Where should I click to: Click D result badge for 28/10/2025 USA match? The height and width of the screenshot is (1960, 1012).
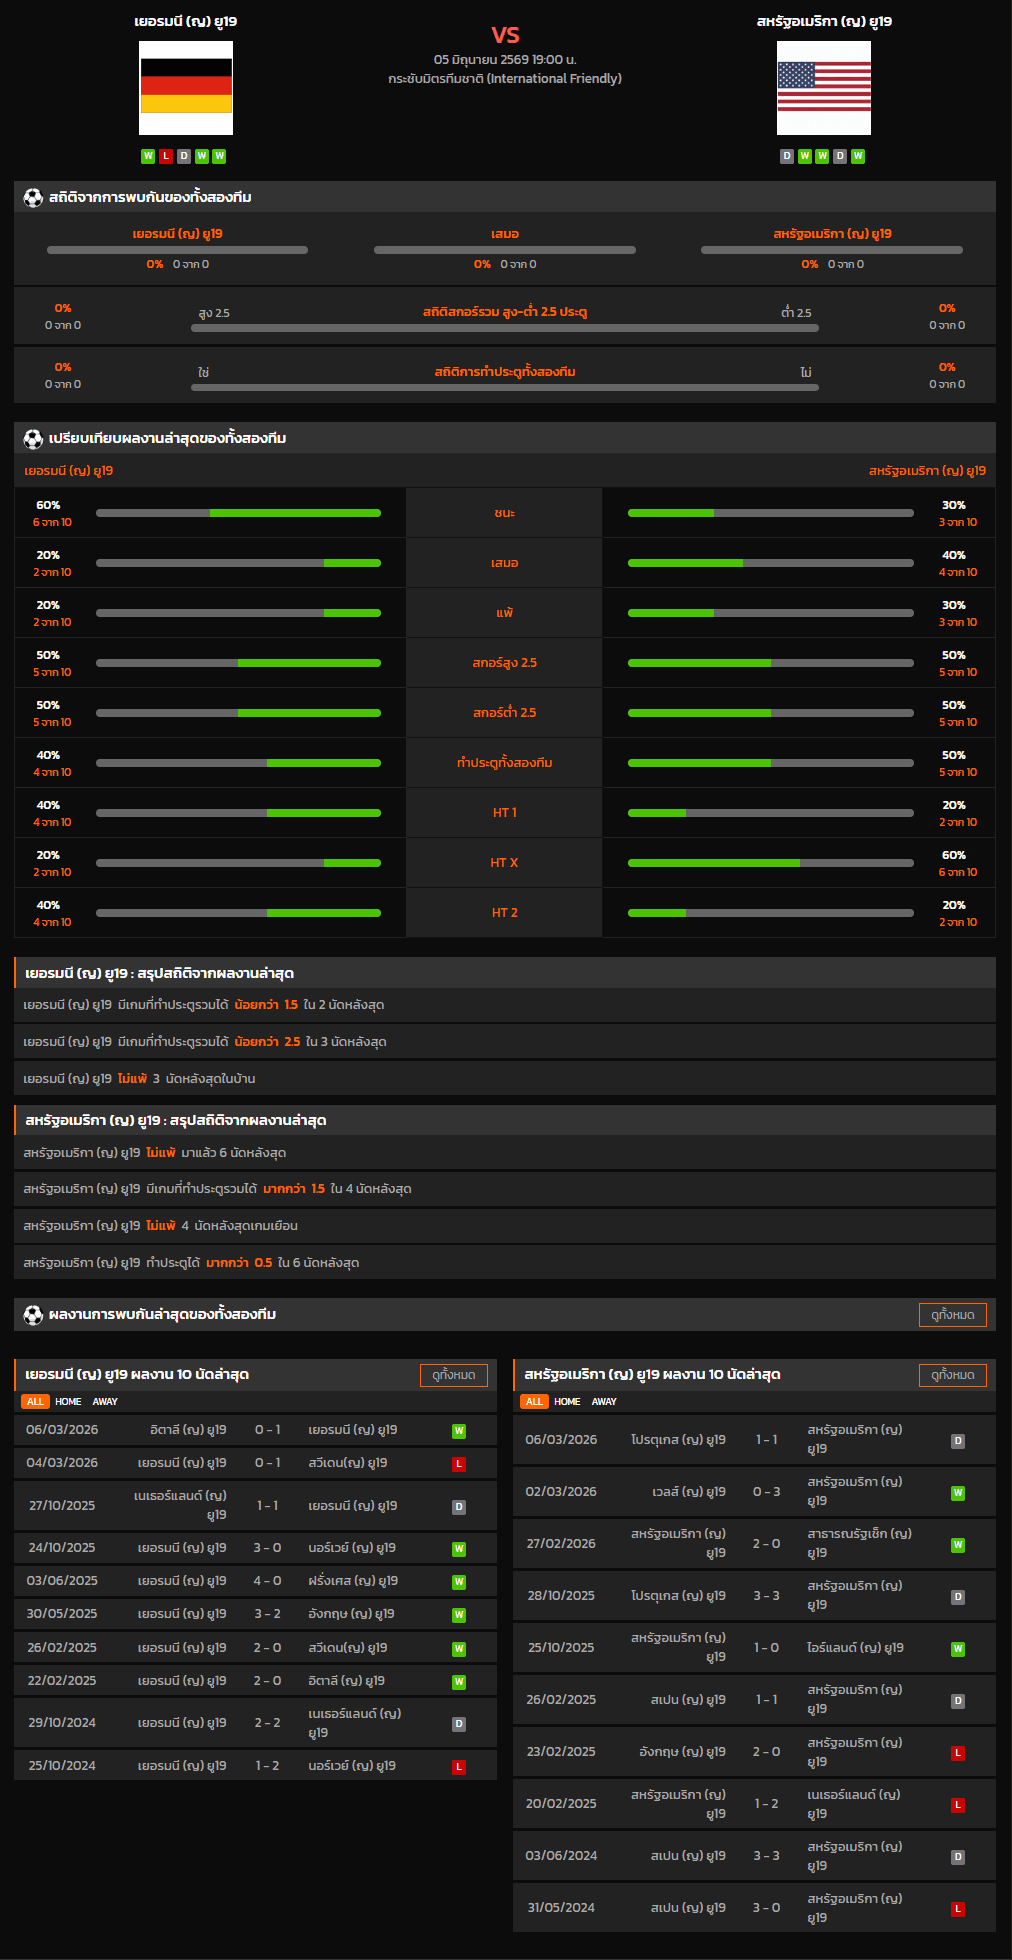pyautogui.click(x=958, y=1597)
